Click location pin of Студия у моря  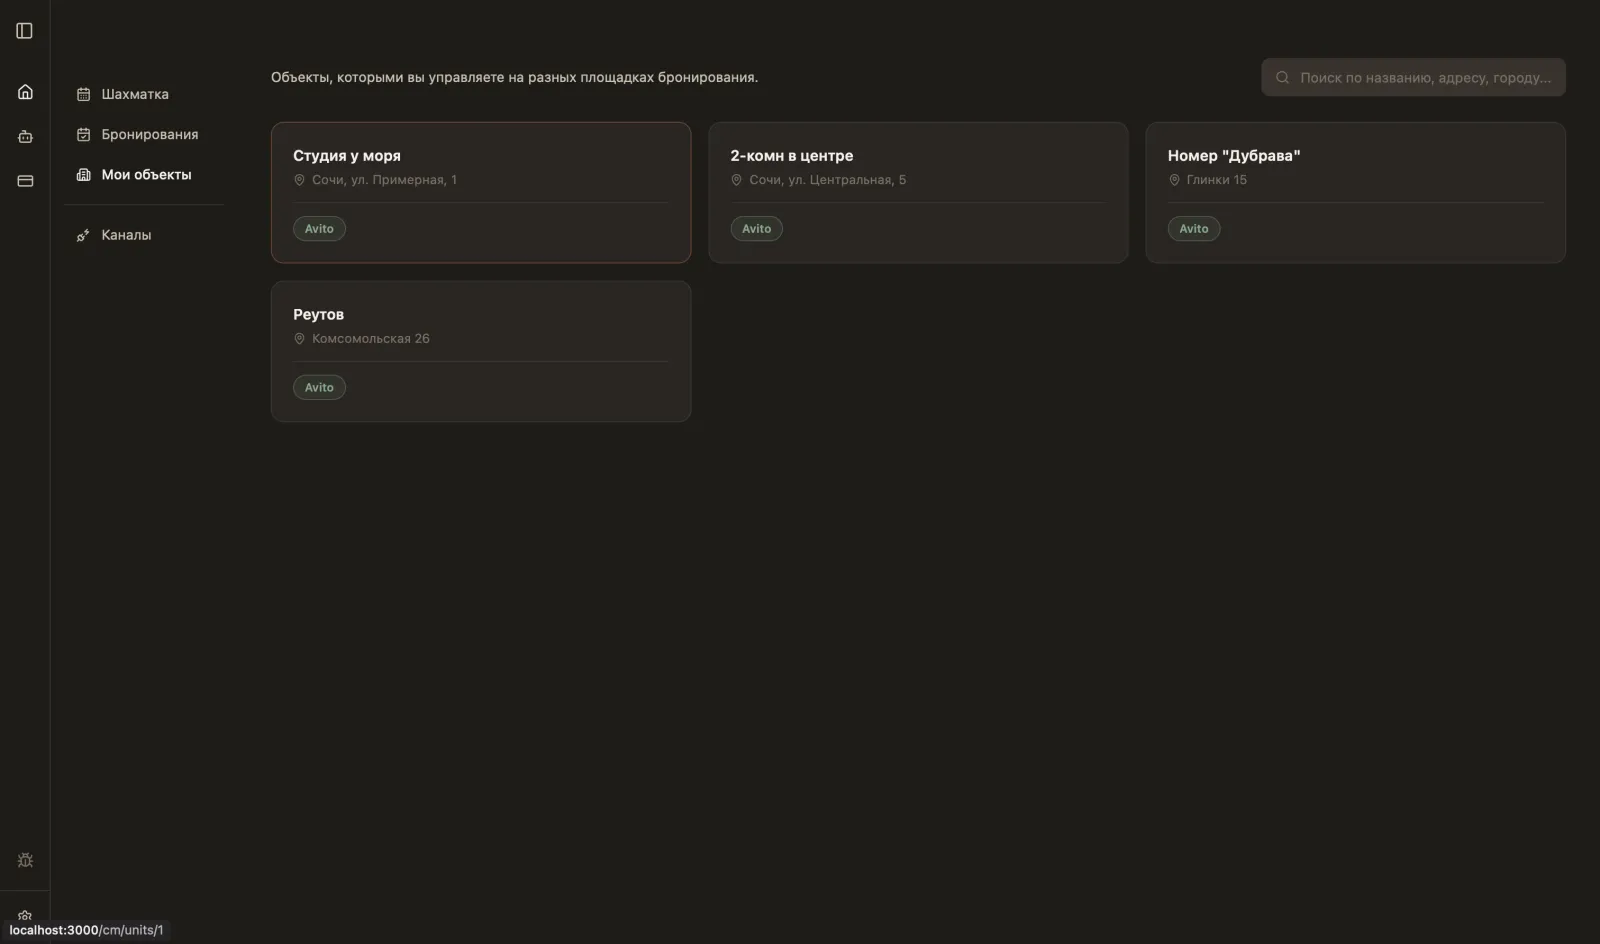pos(299,180)
